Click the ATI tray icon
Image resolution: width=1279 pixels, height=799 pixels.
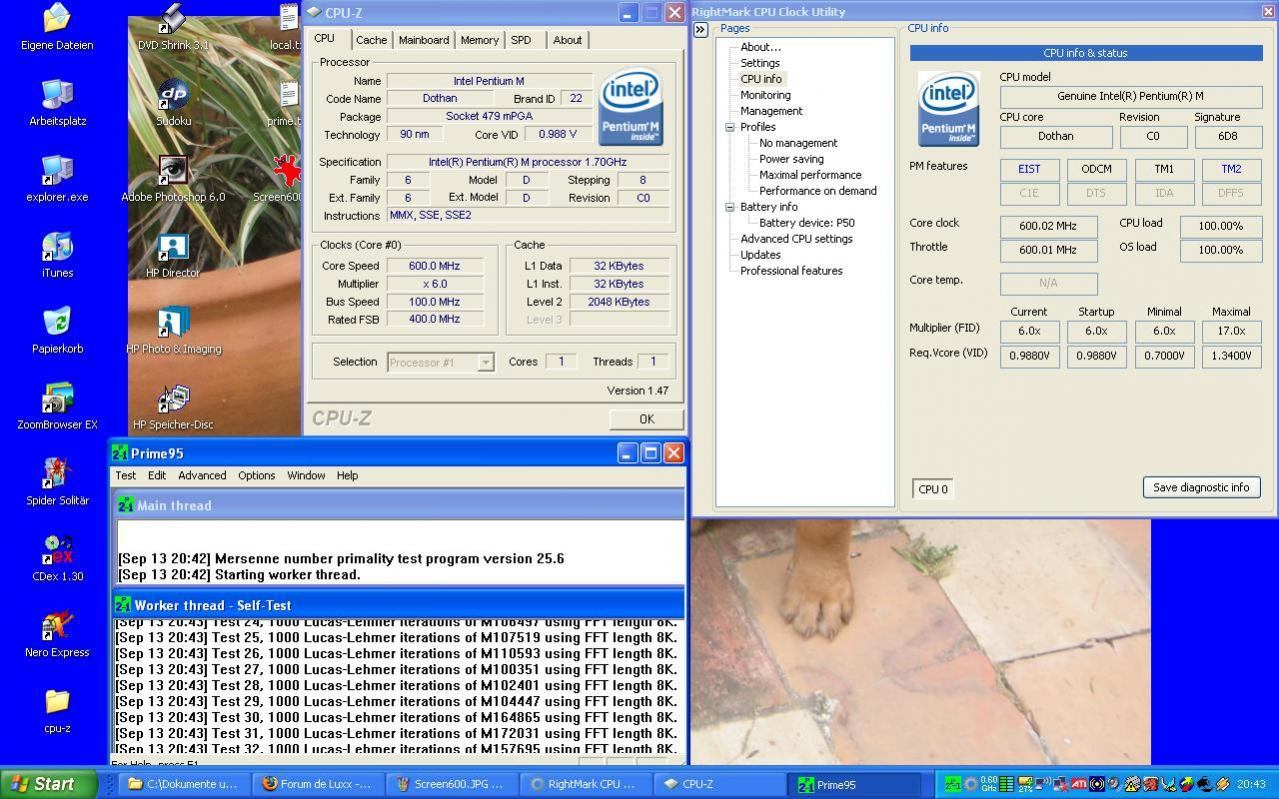1079,784
